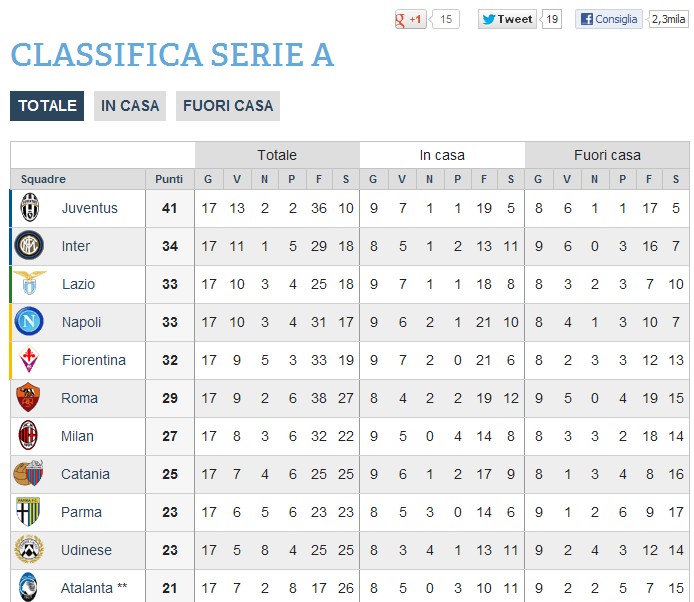Click the Napoli N logo
Viewport: 694px width, 602px height.
[29, 321]
